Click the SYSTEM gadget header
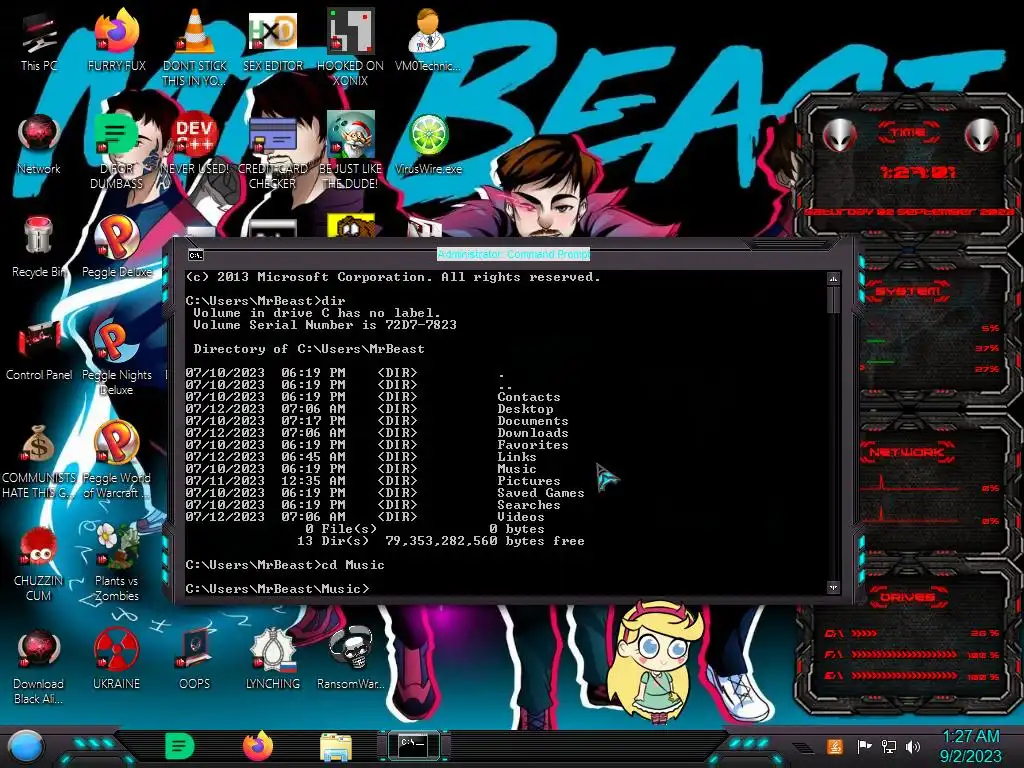This screenshot has height=768, width=1024. [x=908, y=291]
